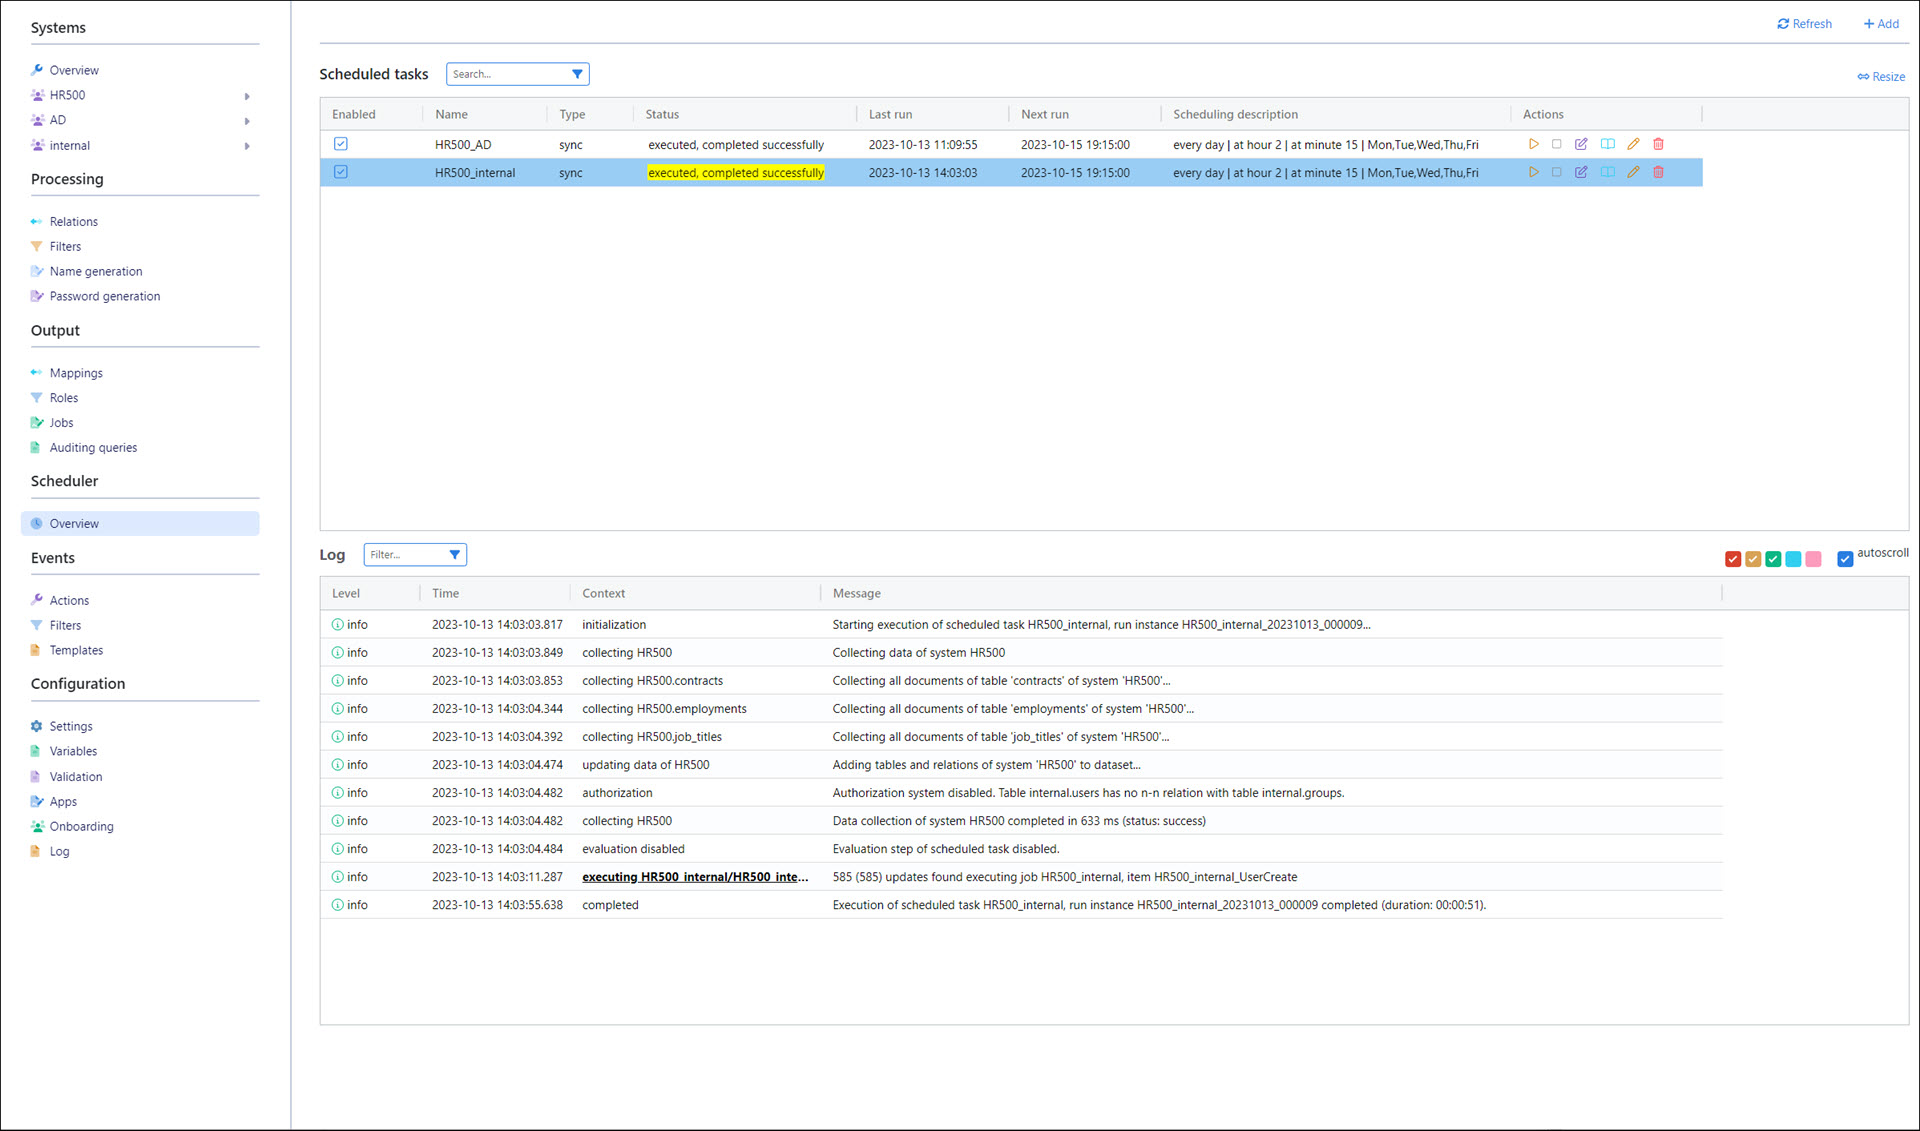The width and height of the screenshot is (1920, 1131).
Task: Open the executing HR500_internal context link
Action: pos(694,877)
